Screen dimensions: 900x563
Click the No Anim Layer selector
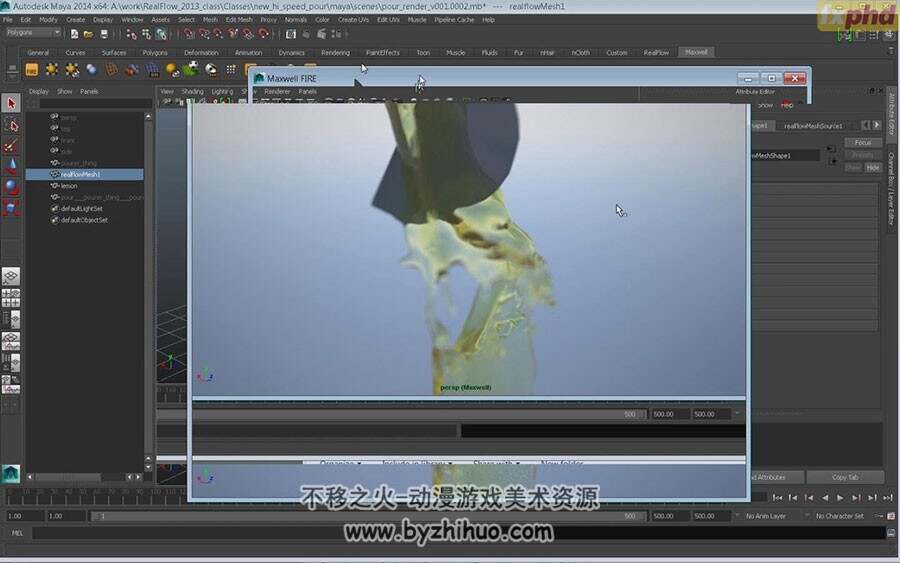click(766, 516)
